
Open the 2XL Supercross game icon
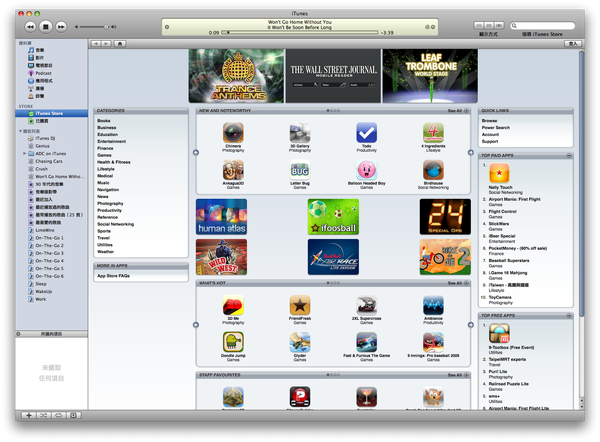pos(366,305)
